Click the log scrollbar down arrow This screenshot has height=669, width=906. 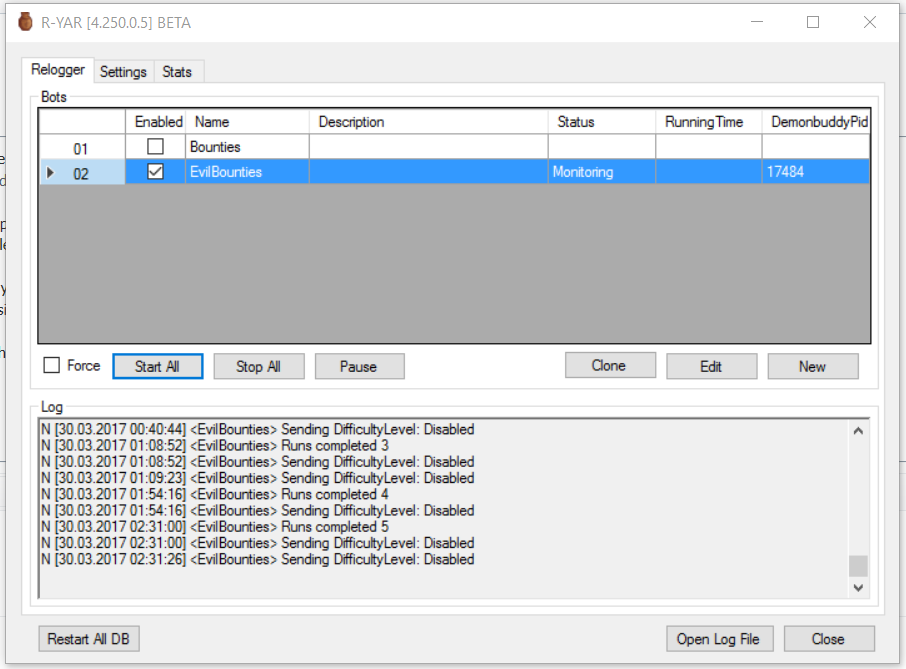858,588
